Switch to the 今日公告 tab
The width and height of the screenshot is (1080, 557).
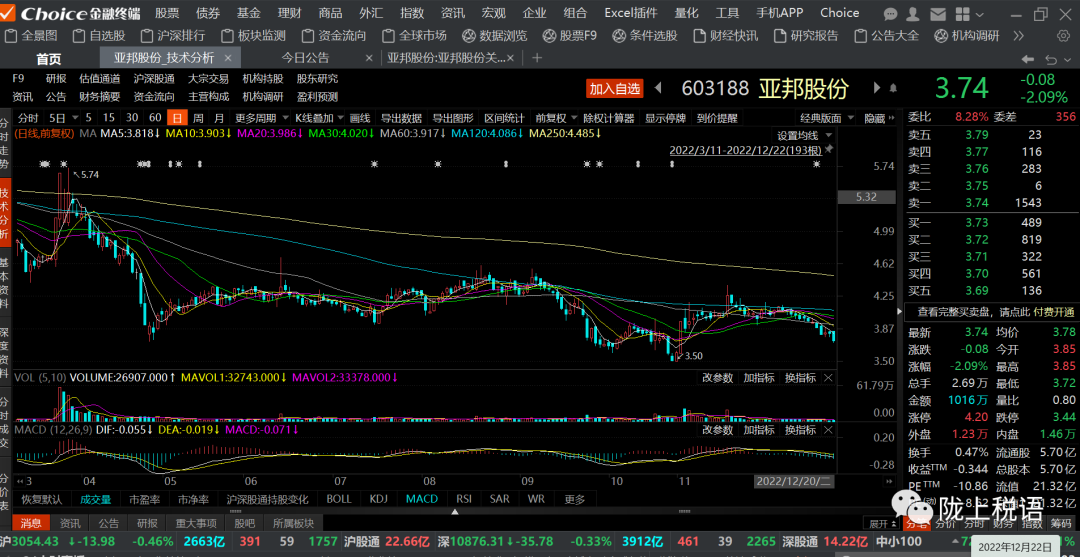(306, 59)
